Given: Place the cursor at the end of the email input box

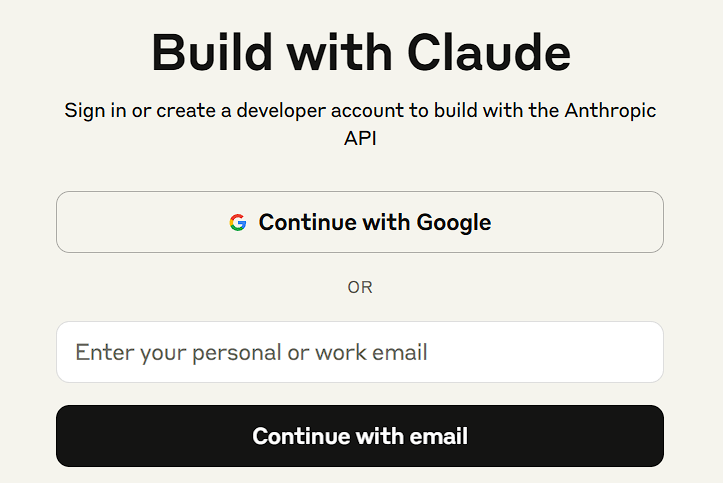Looking at the screenshot, I should point(646,352).
